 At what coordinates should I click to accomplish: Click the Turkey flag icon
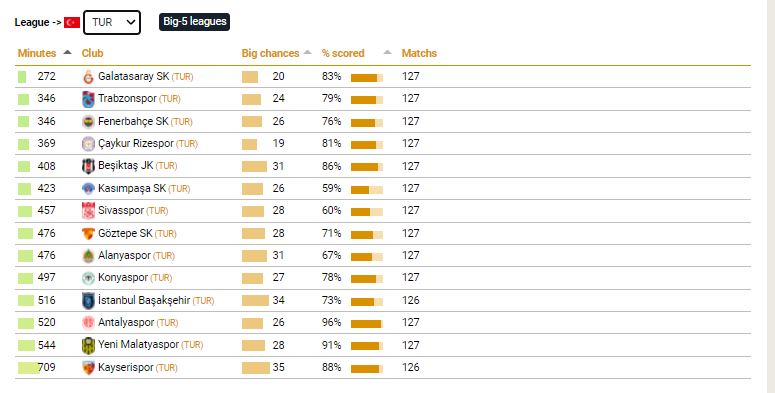[x=72, y=22]
